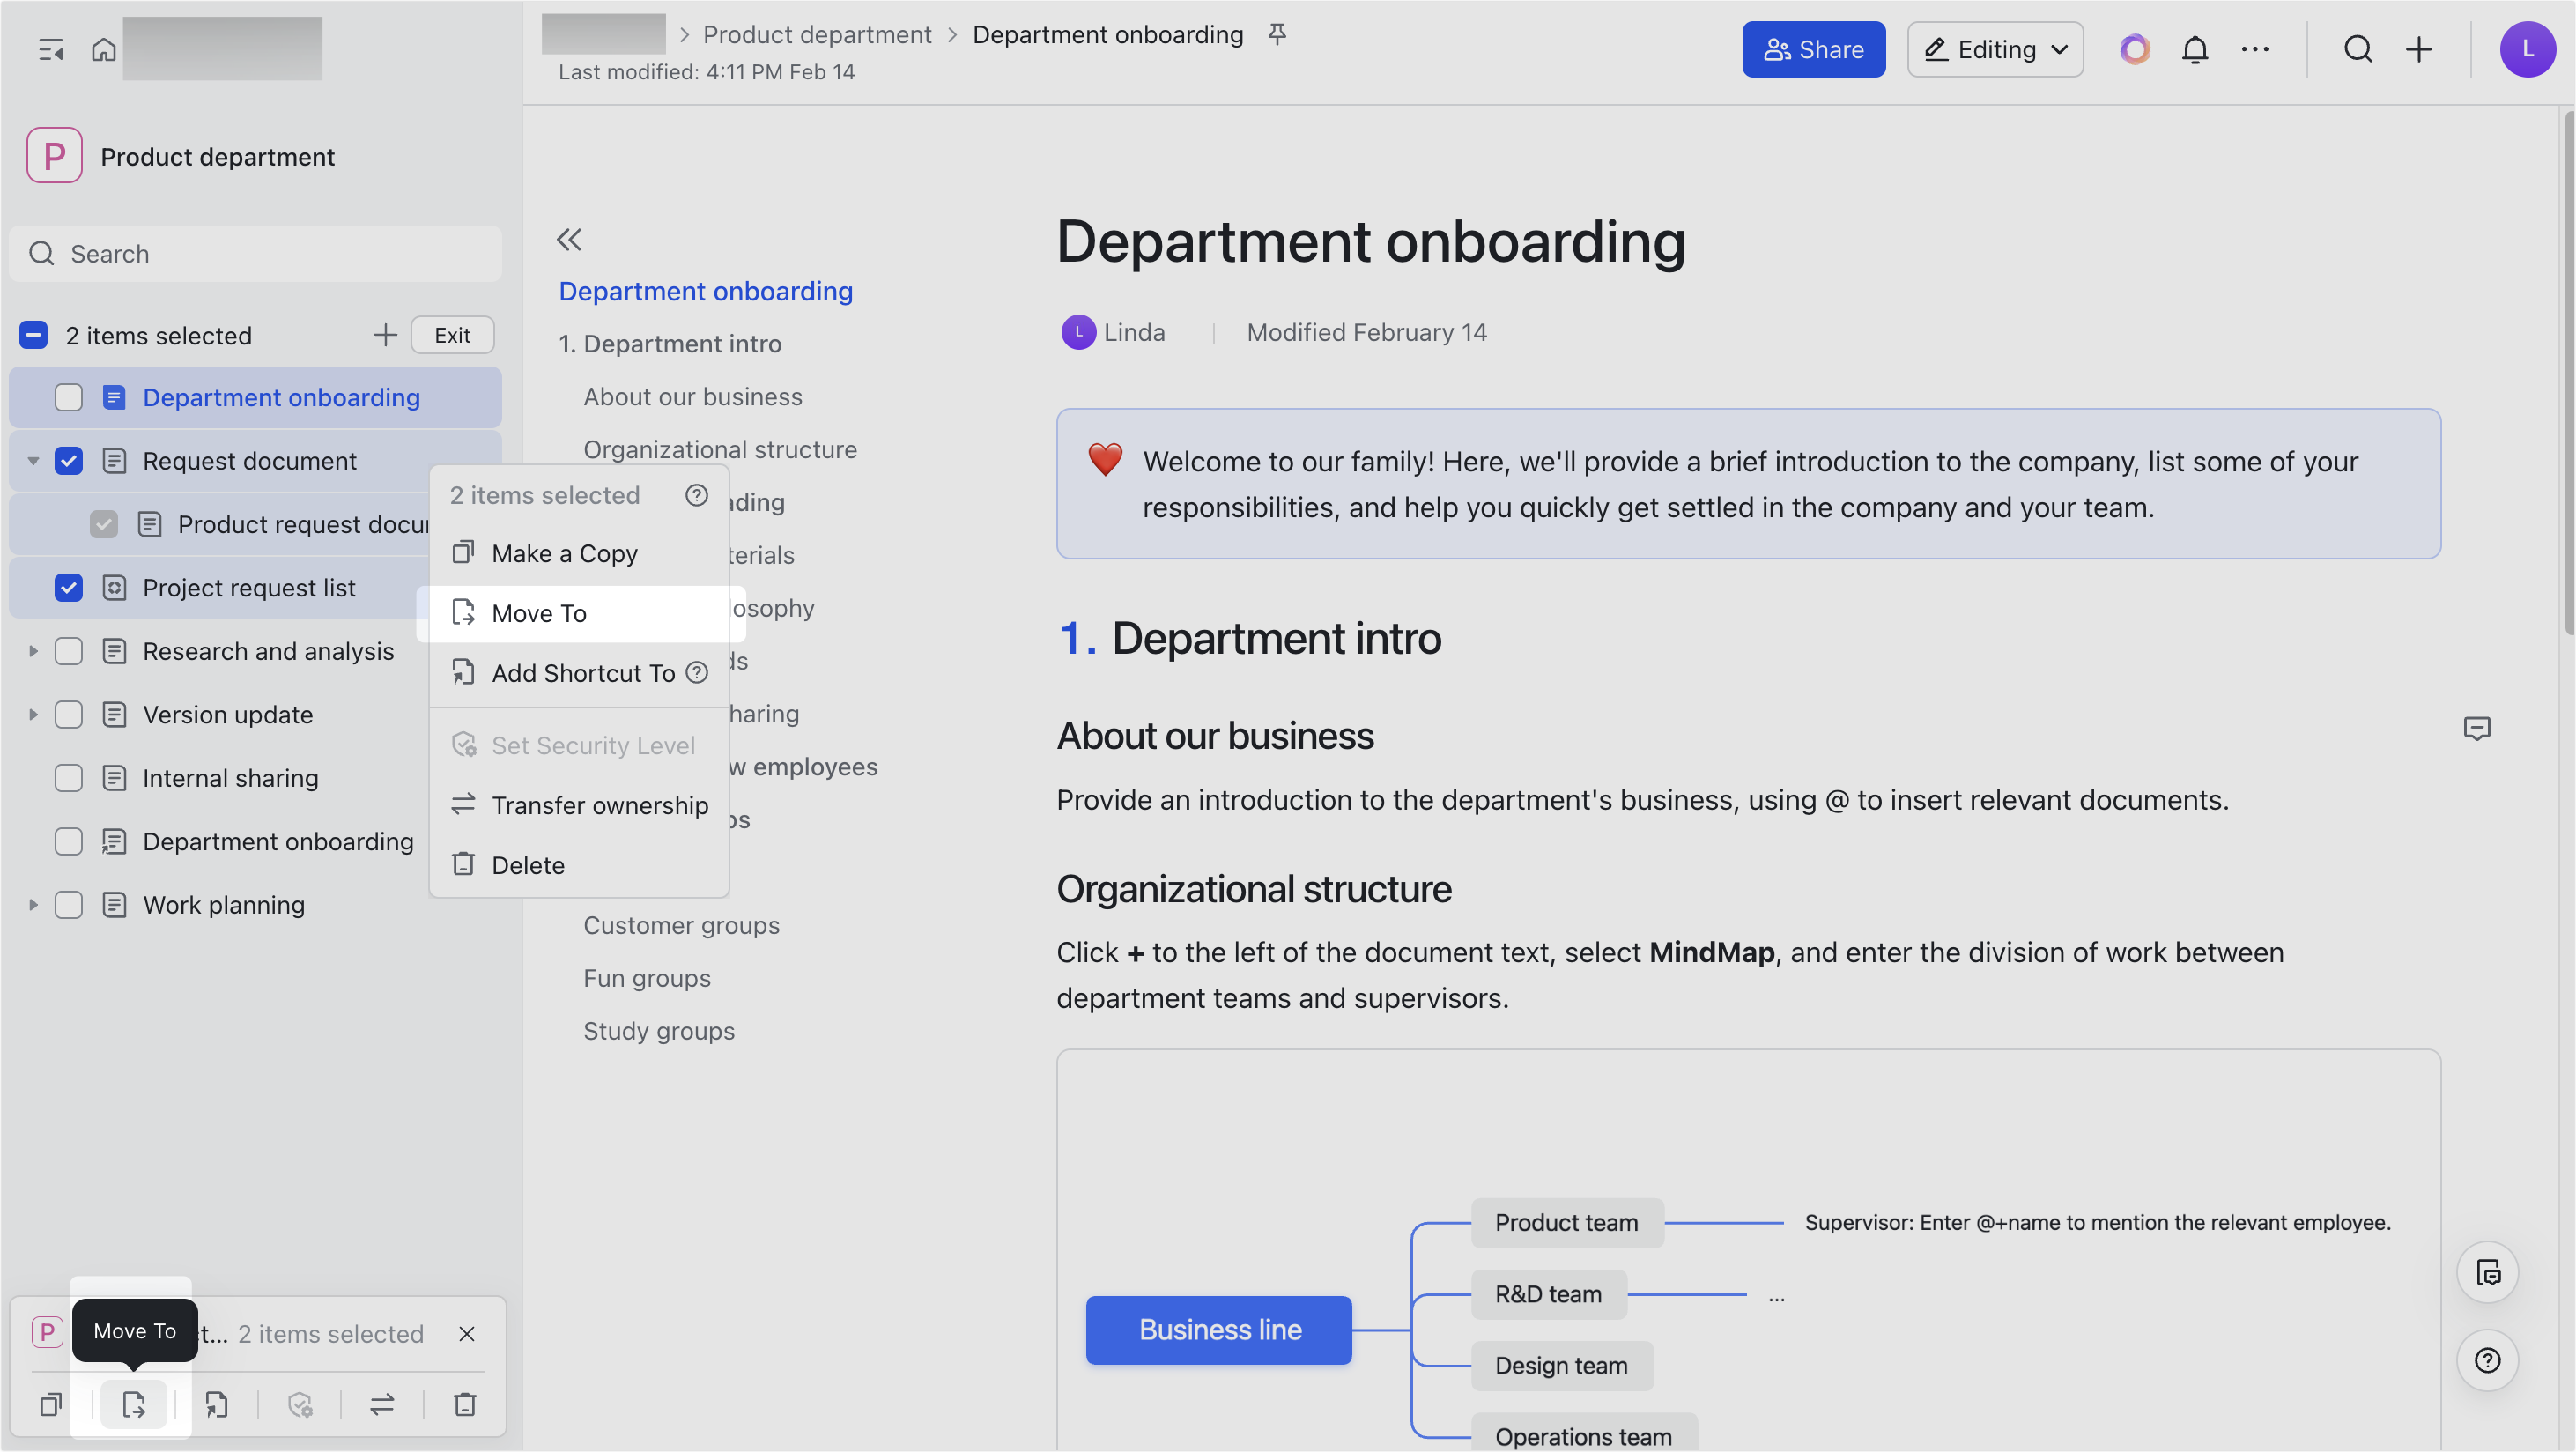Create new item with top-right plus icon

click(2419, 49)
